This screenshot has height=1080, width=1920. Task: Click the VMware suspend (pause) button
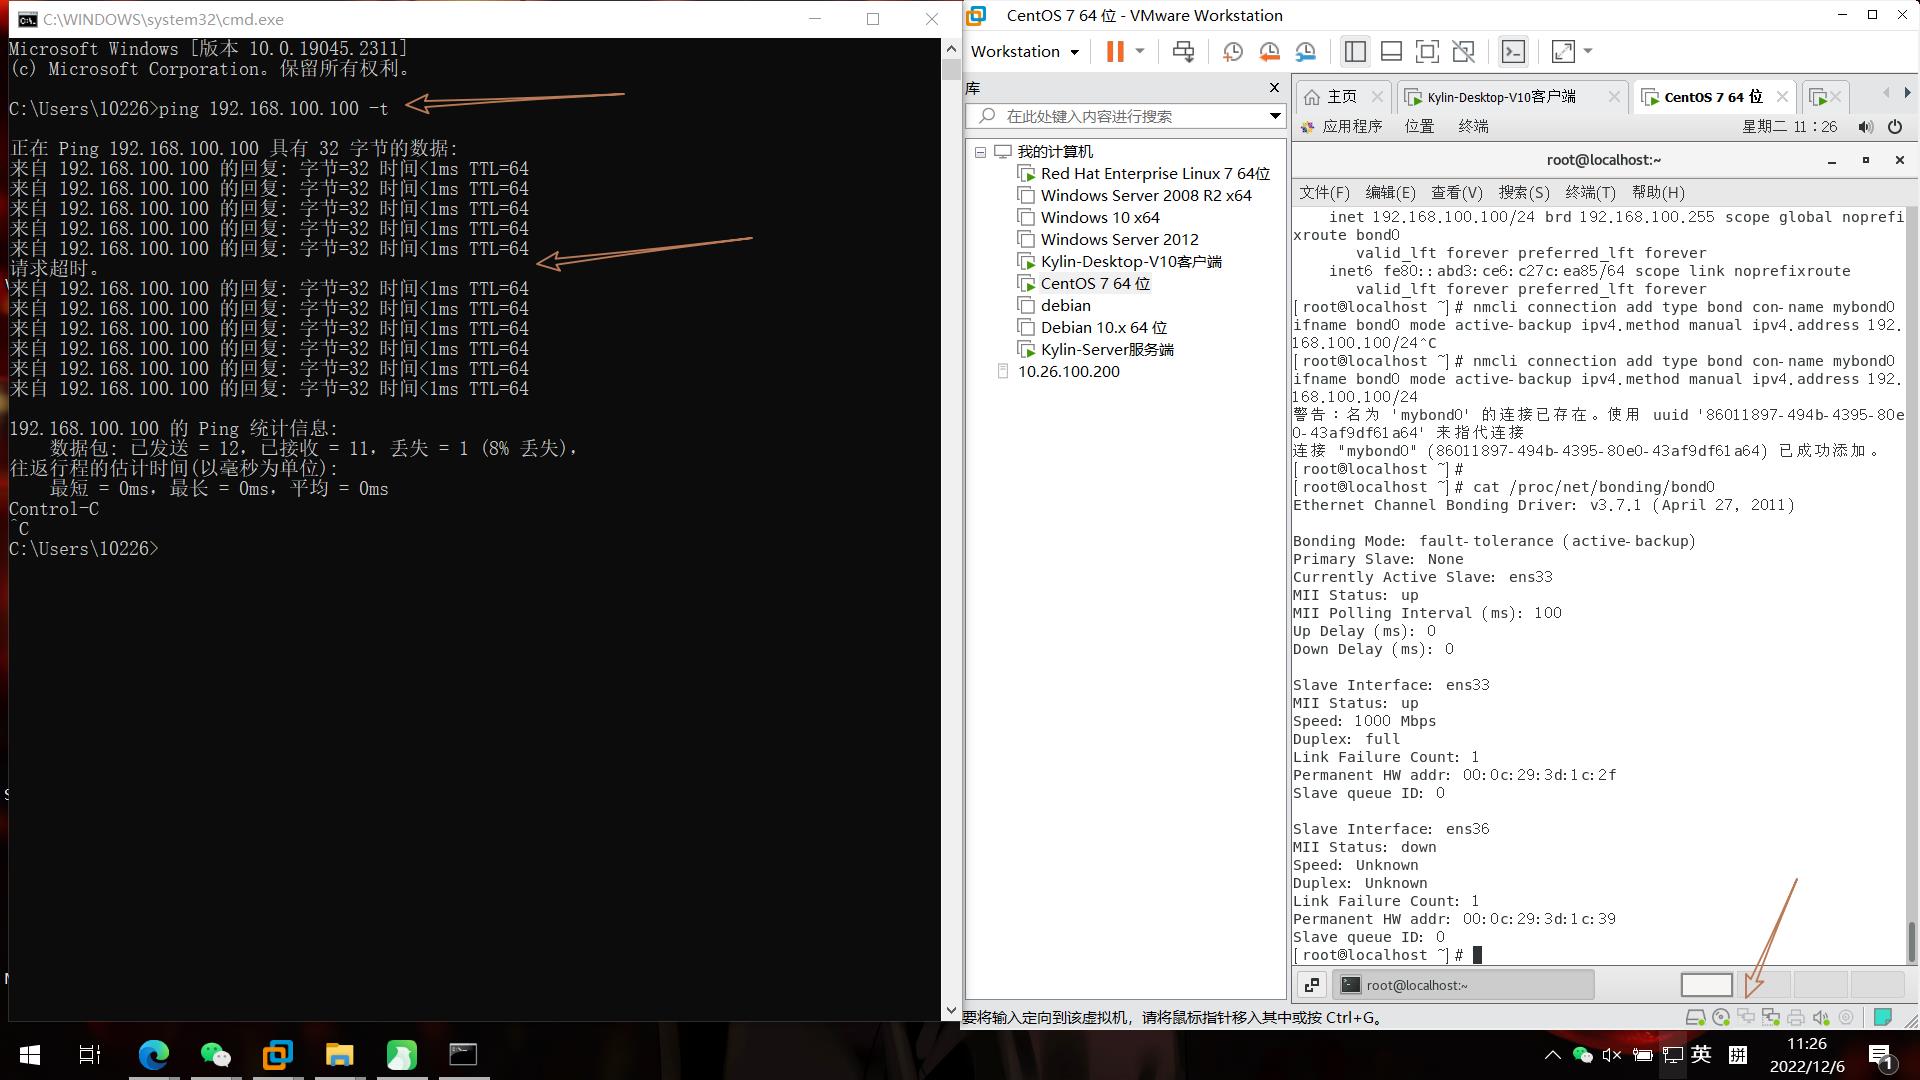1115,52
